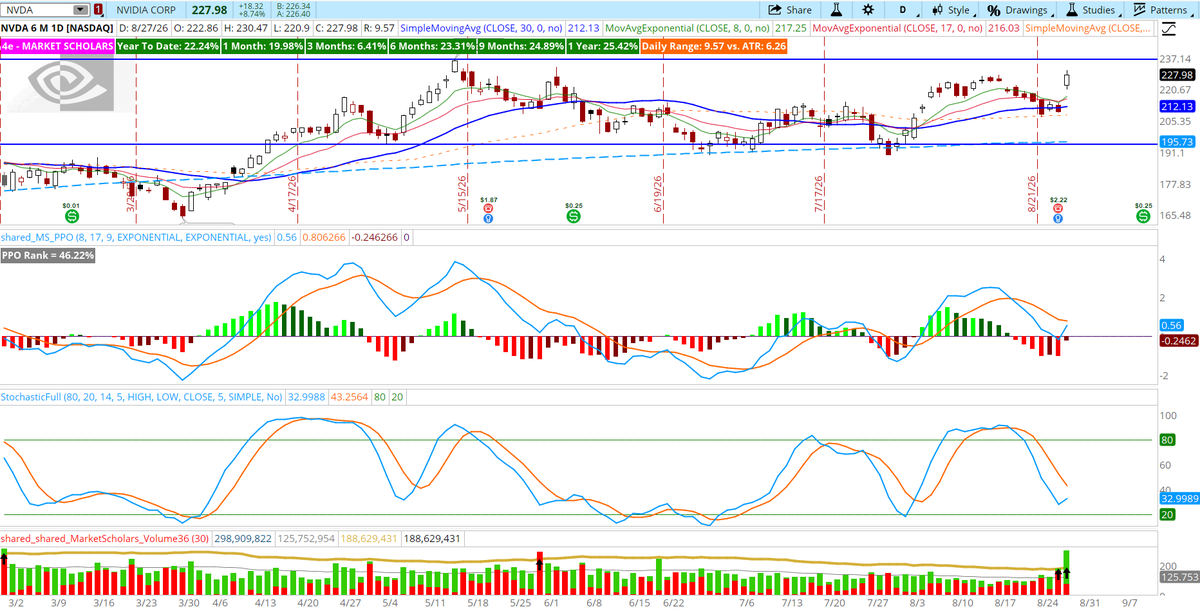Click the 1 Year: 25.42% label
1200x609 pixels.
coord(604,46)
